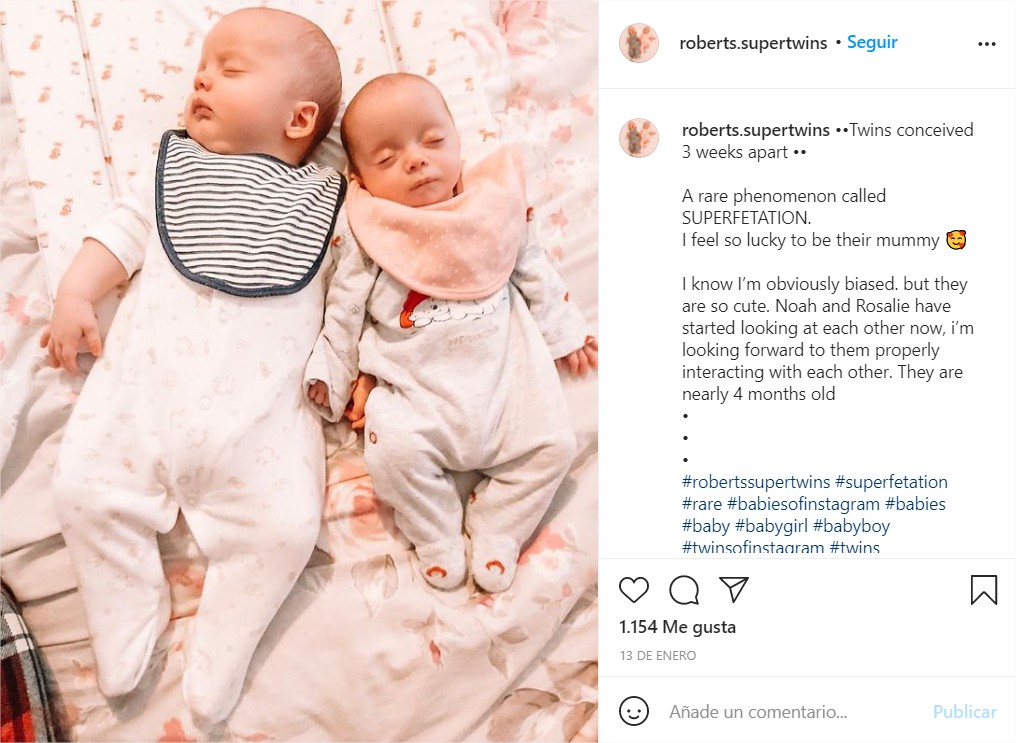Open roberts.supertwins username in header
This screenshot has width=1016, height=743.
[x=753, y=43]
